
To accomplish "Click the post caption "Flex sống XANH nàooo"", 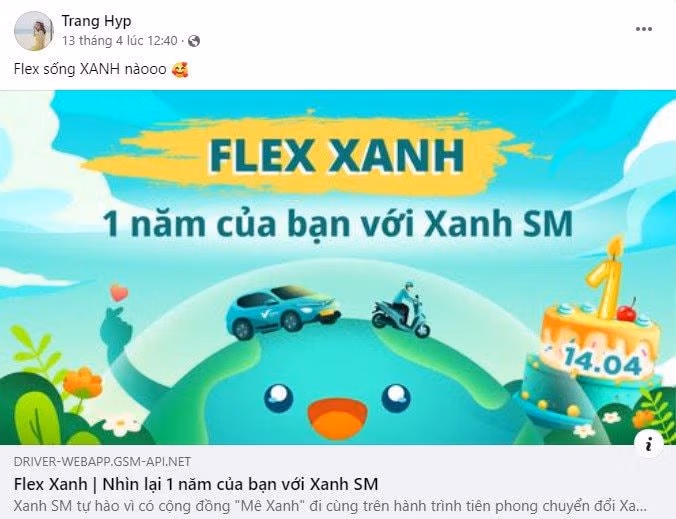I will click(90, 69).
